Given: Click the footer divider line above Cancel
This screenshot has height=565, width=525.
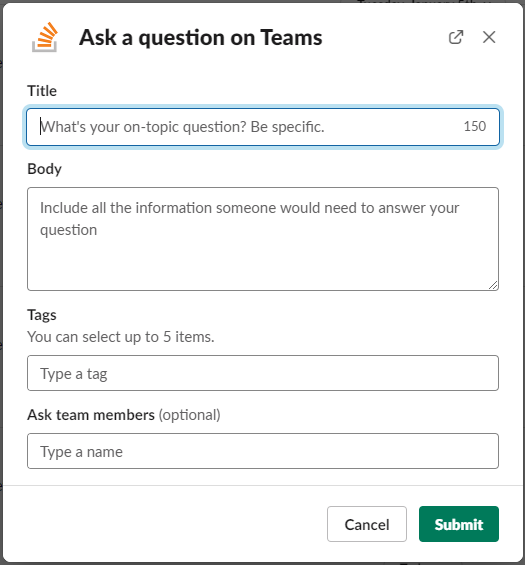Looking at the screenshot, I should pos(263,485).
